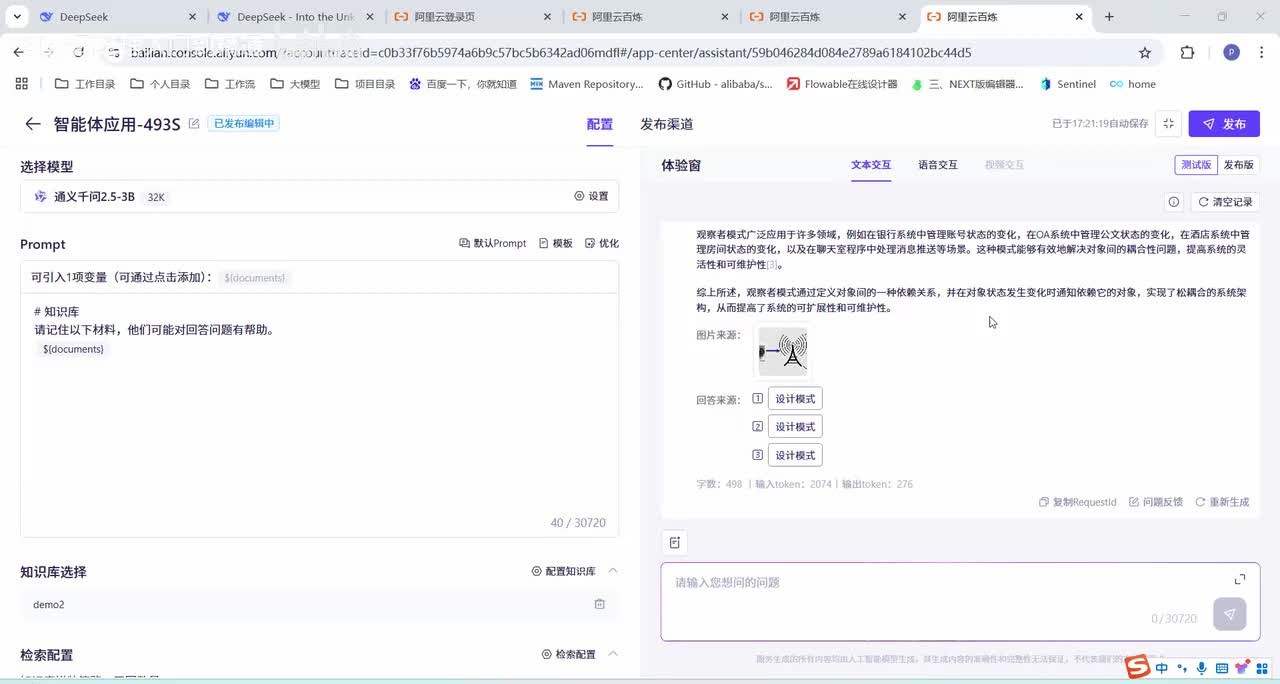Click the 优化 prompt optimize button
1280x684 pixels.
(x=602, y=243)
